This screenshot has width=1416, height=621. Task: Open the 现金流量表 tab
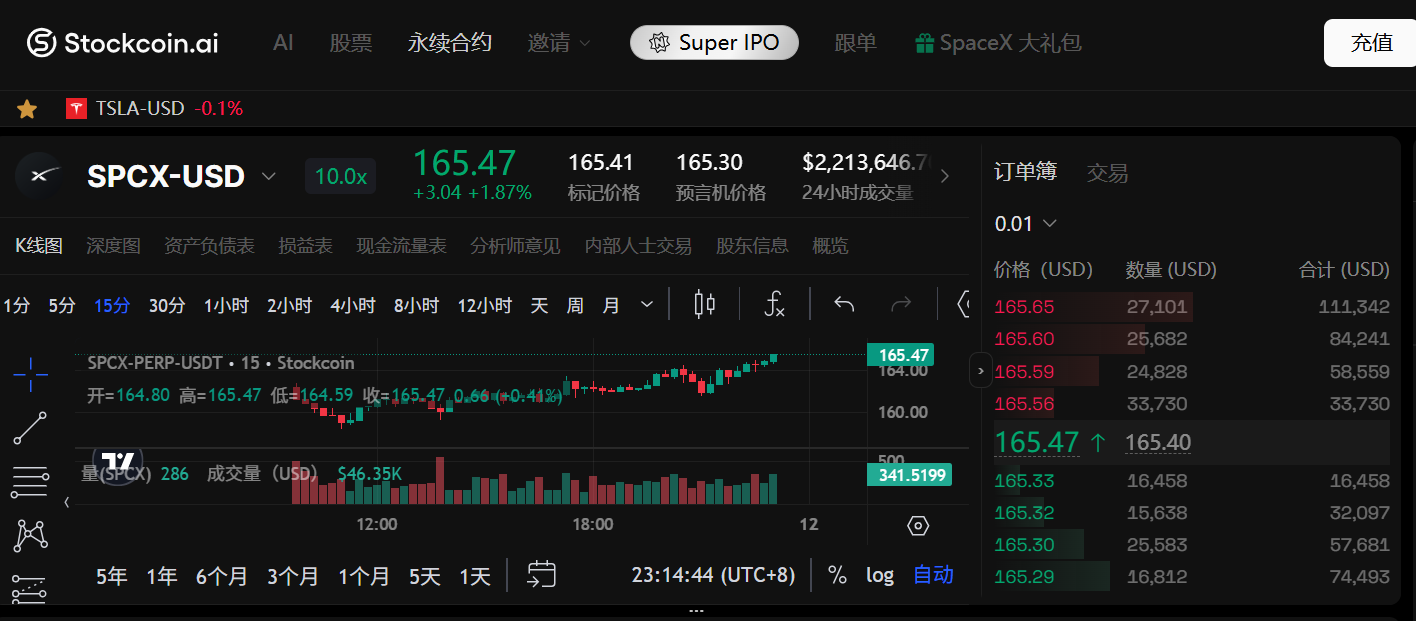(x=401, y=245)
